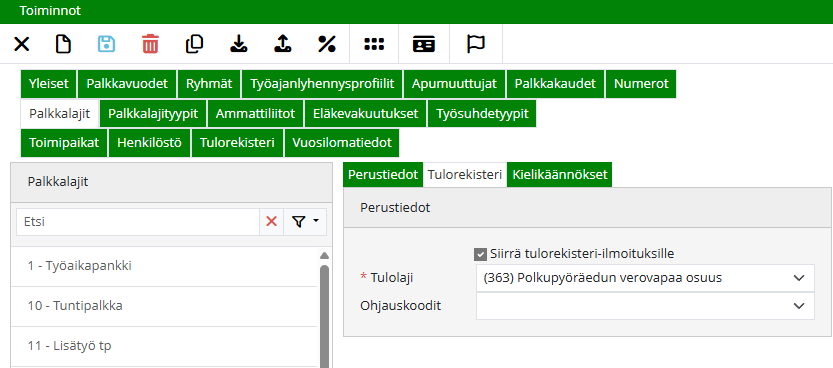This screenshot has height=368, width=833.
Task: Open the Palkkavuodet tab
Action: [128, 84]
